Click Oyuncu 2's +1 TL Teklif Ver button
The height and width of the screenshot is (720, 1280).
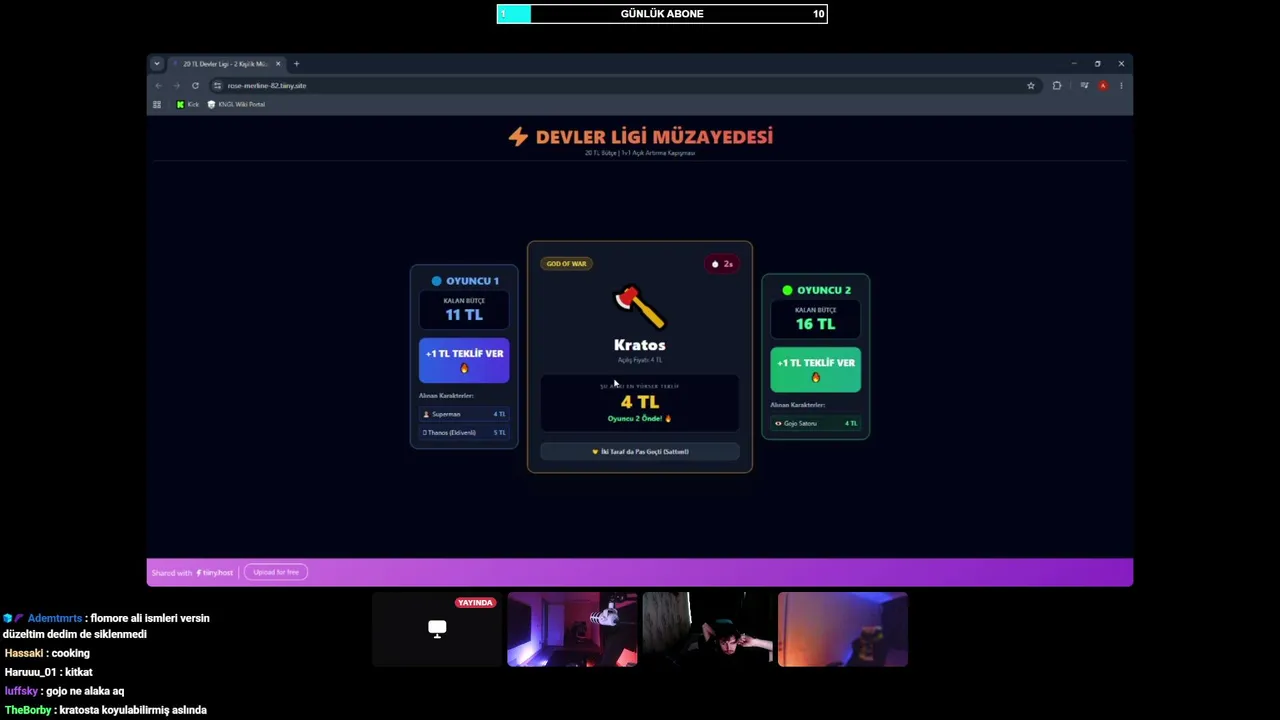click(x=815, y=370)
